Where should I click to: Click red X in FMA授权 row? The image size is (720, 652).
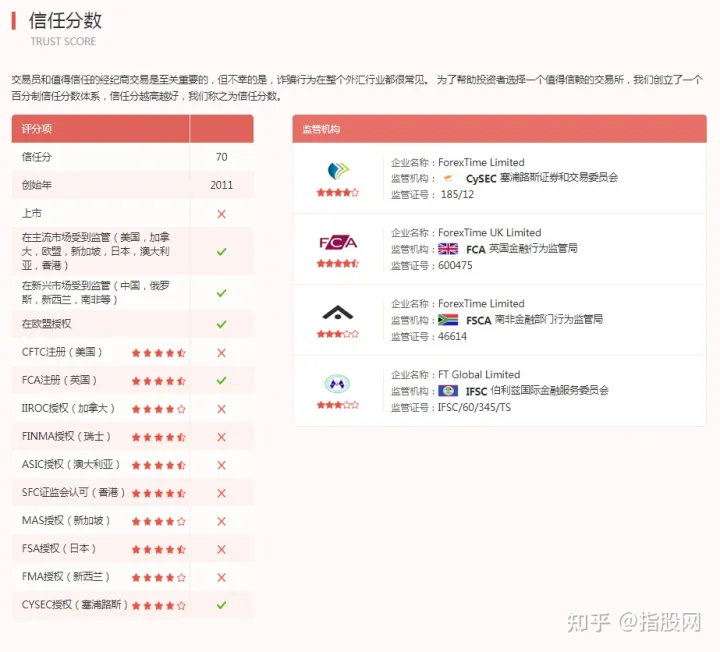click(x=221, y=578)
